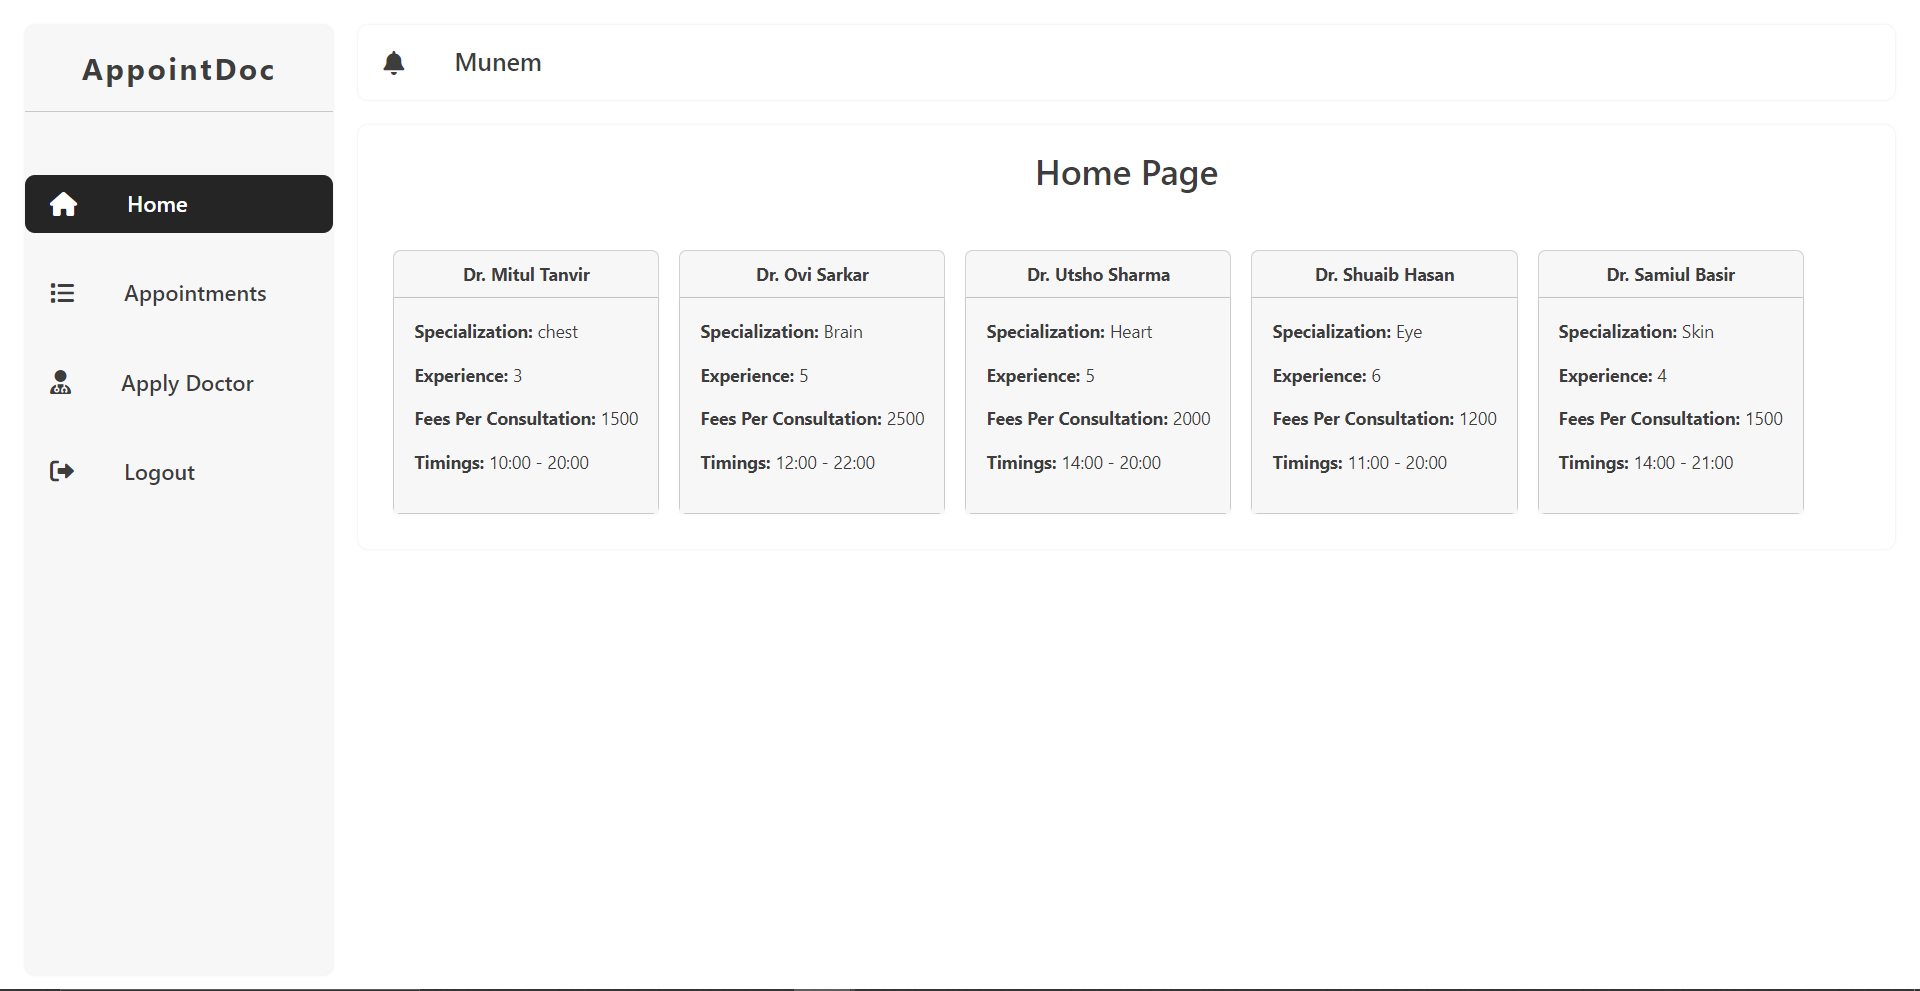Open Dr. Shuaib Hasan's card header
1920x991 pixels.
tap(1384, 274)
